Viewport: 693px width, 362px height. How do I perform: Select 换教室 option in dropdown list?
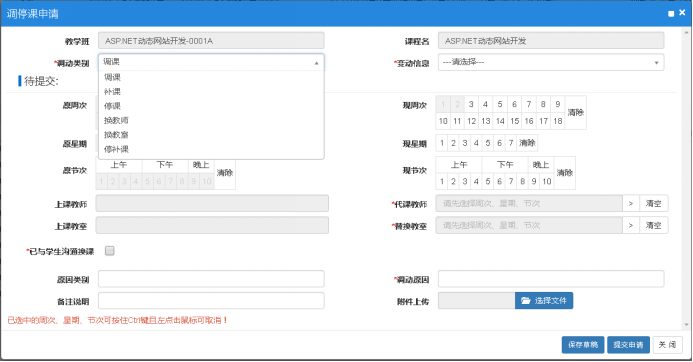click(x=211, y=135)
